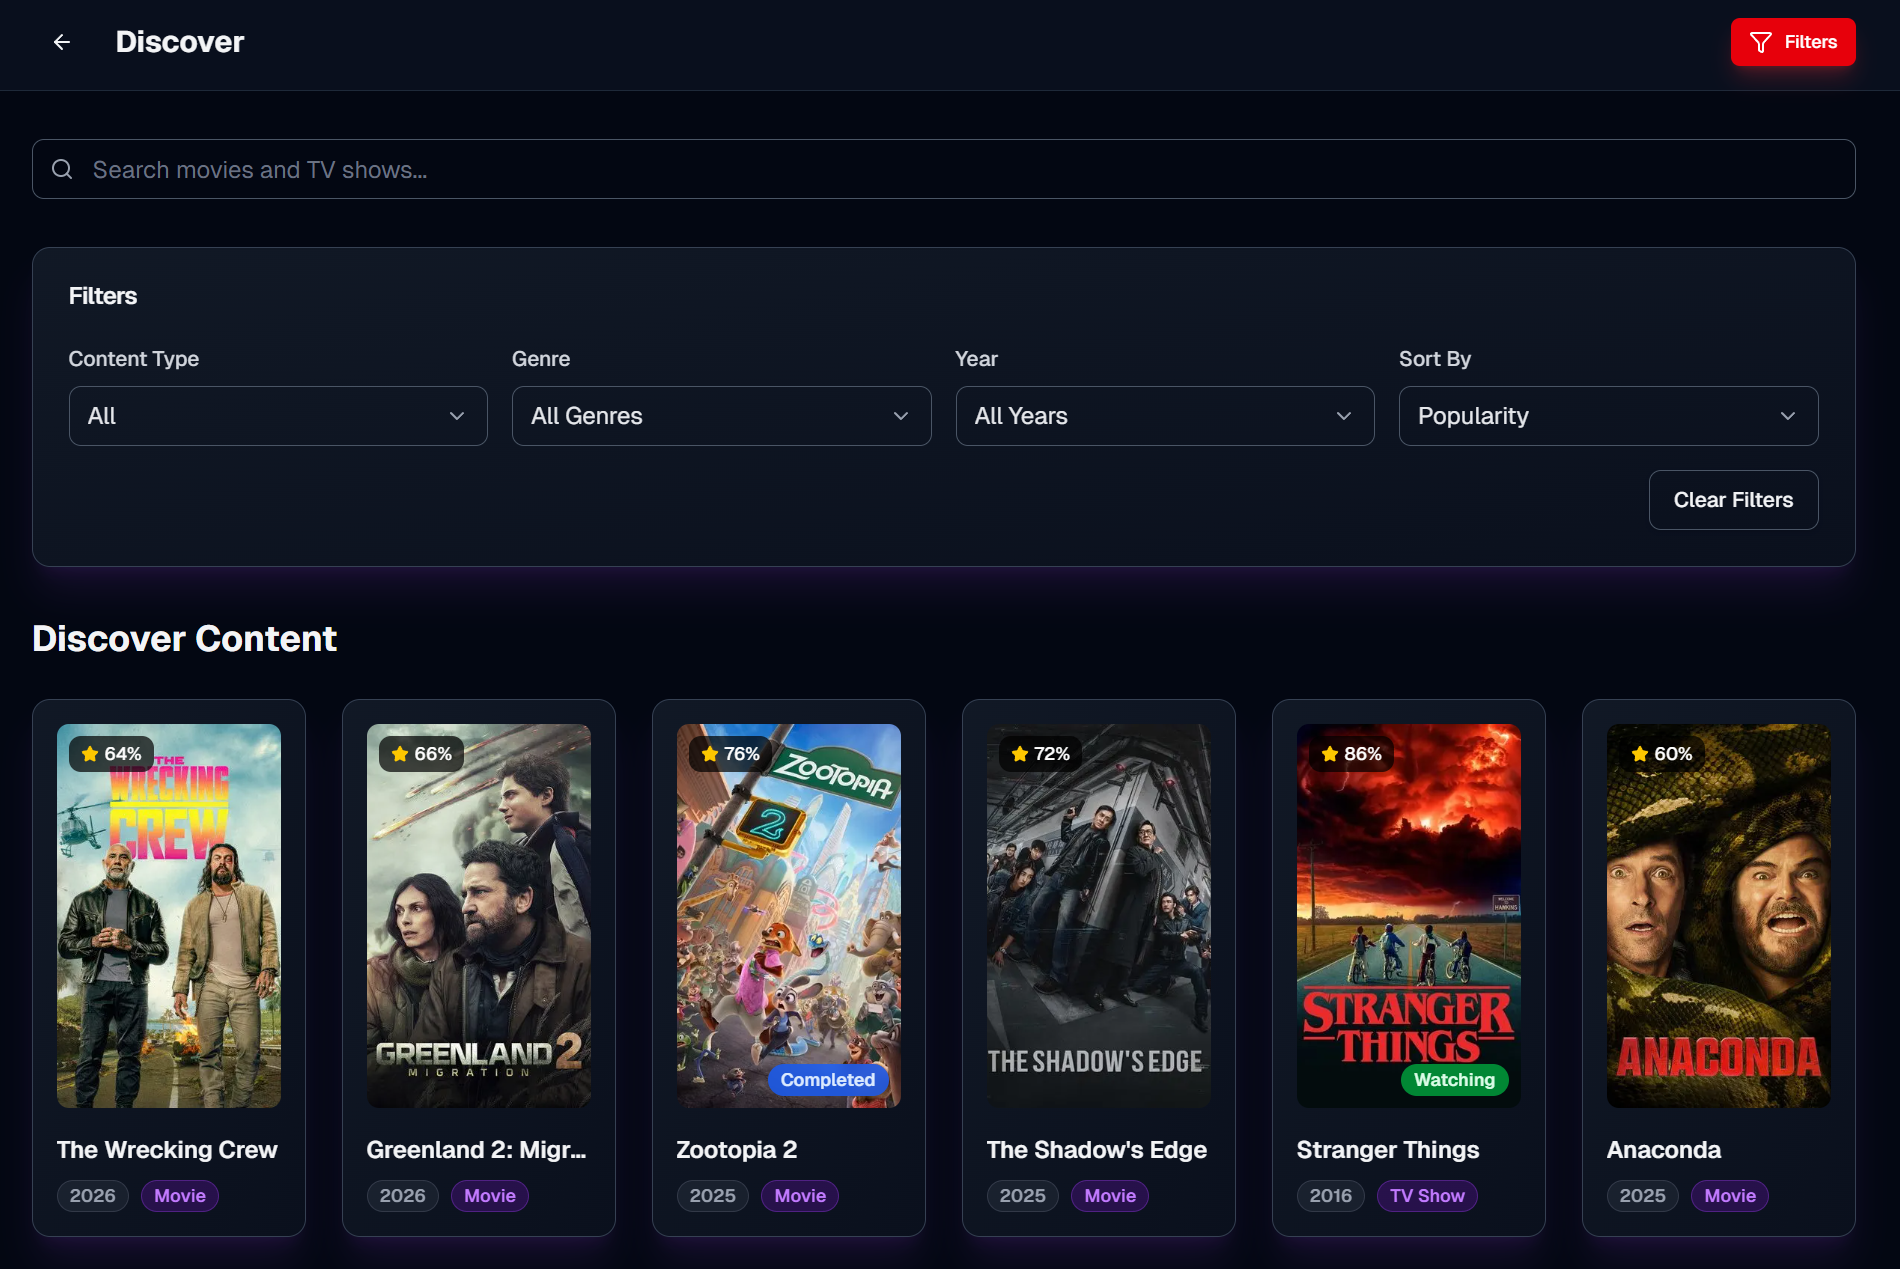Click the 60% rating badge on Anaconda
This screenshot has height=1269, width=1900.
pyautogui.click(x=1661, y=754)
